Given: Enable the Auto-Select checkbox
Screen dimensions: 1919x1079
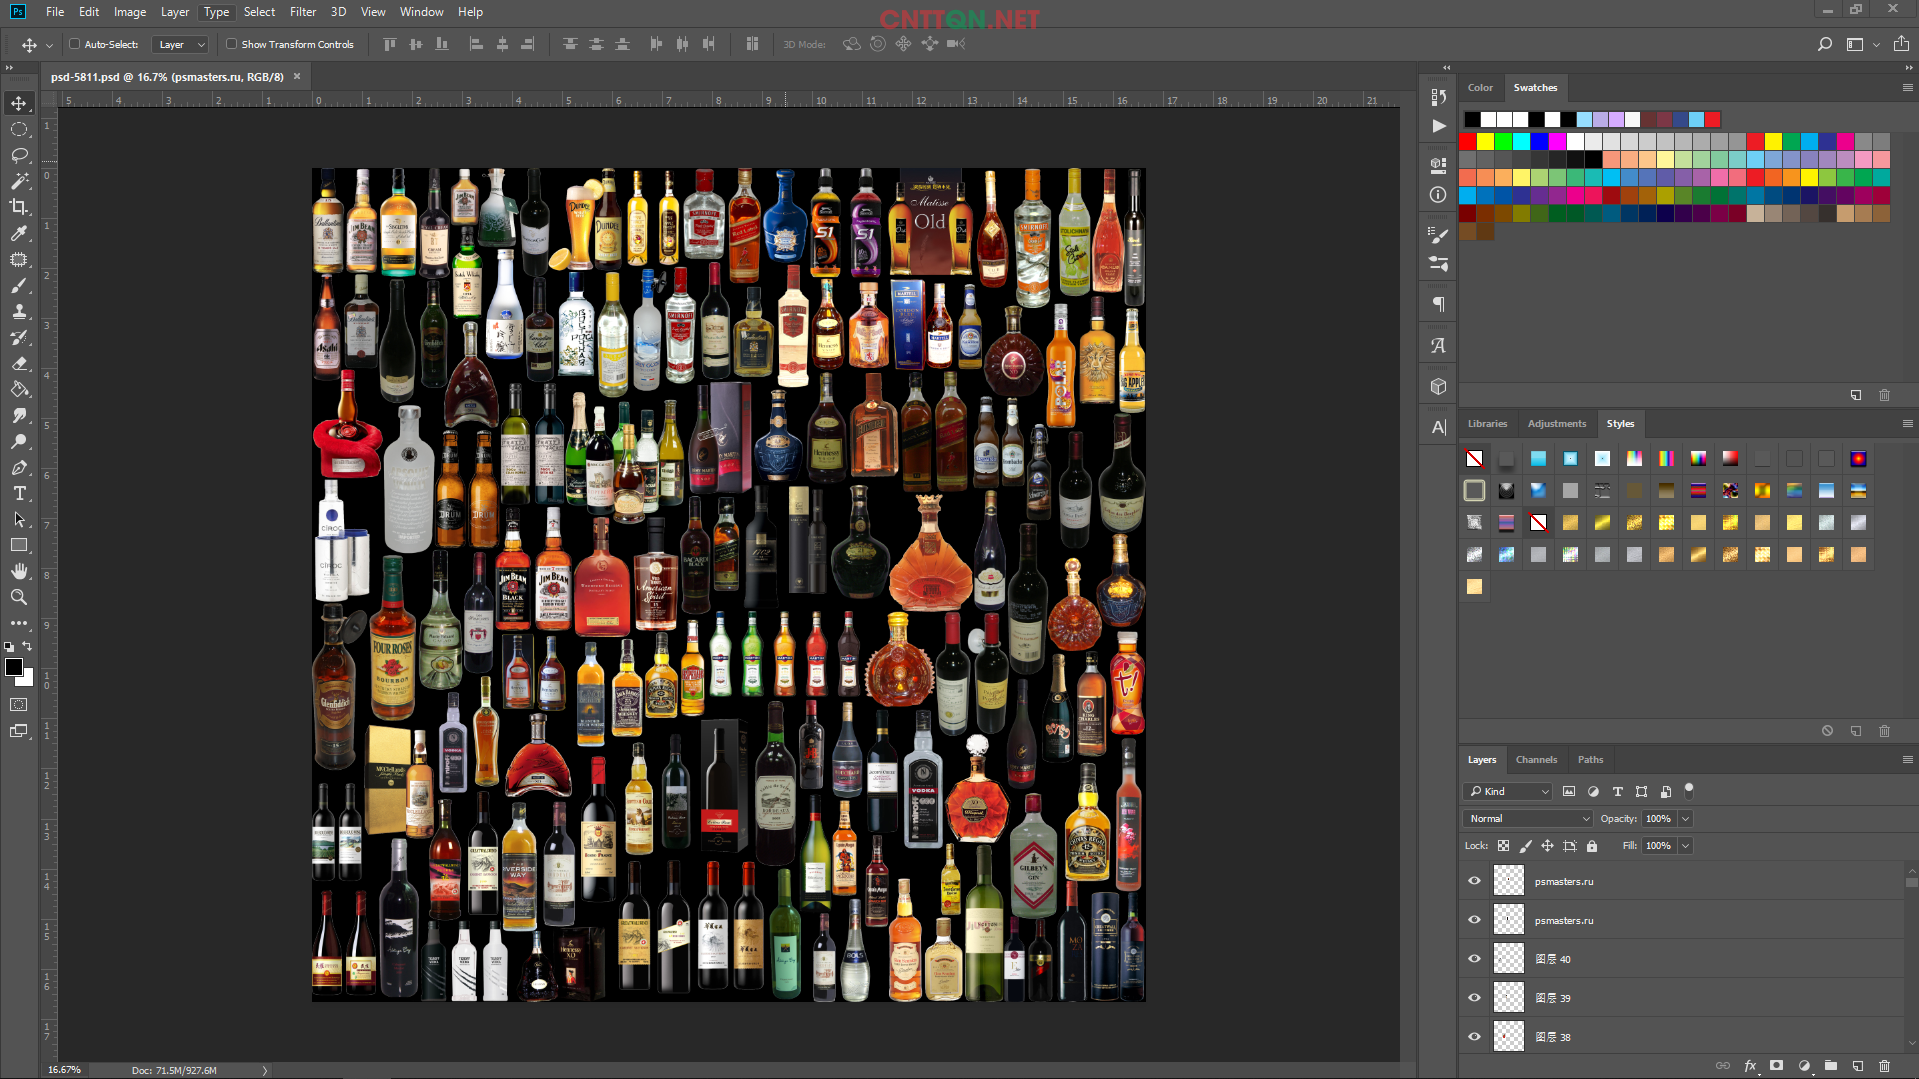Looking at the screenshot, I should click(x=74, y=44).
